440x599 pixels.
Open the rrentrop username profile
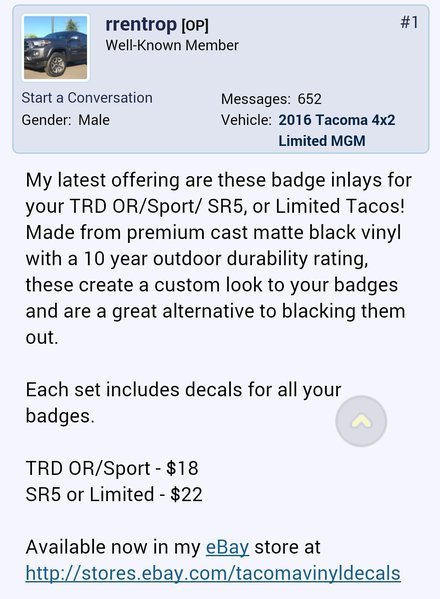tap(141, 24)
